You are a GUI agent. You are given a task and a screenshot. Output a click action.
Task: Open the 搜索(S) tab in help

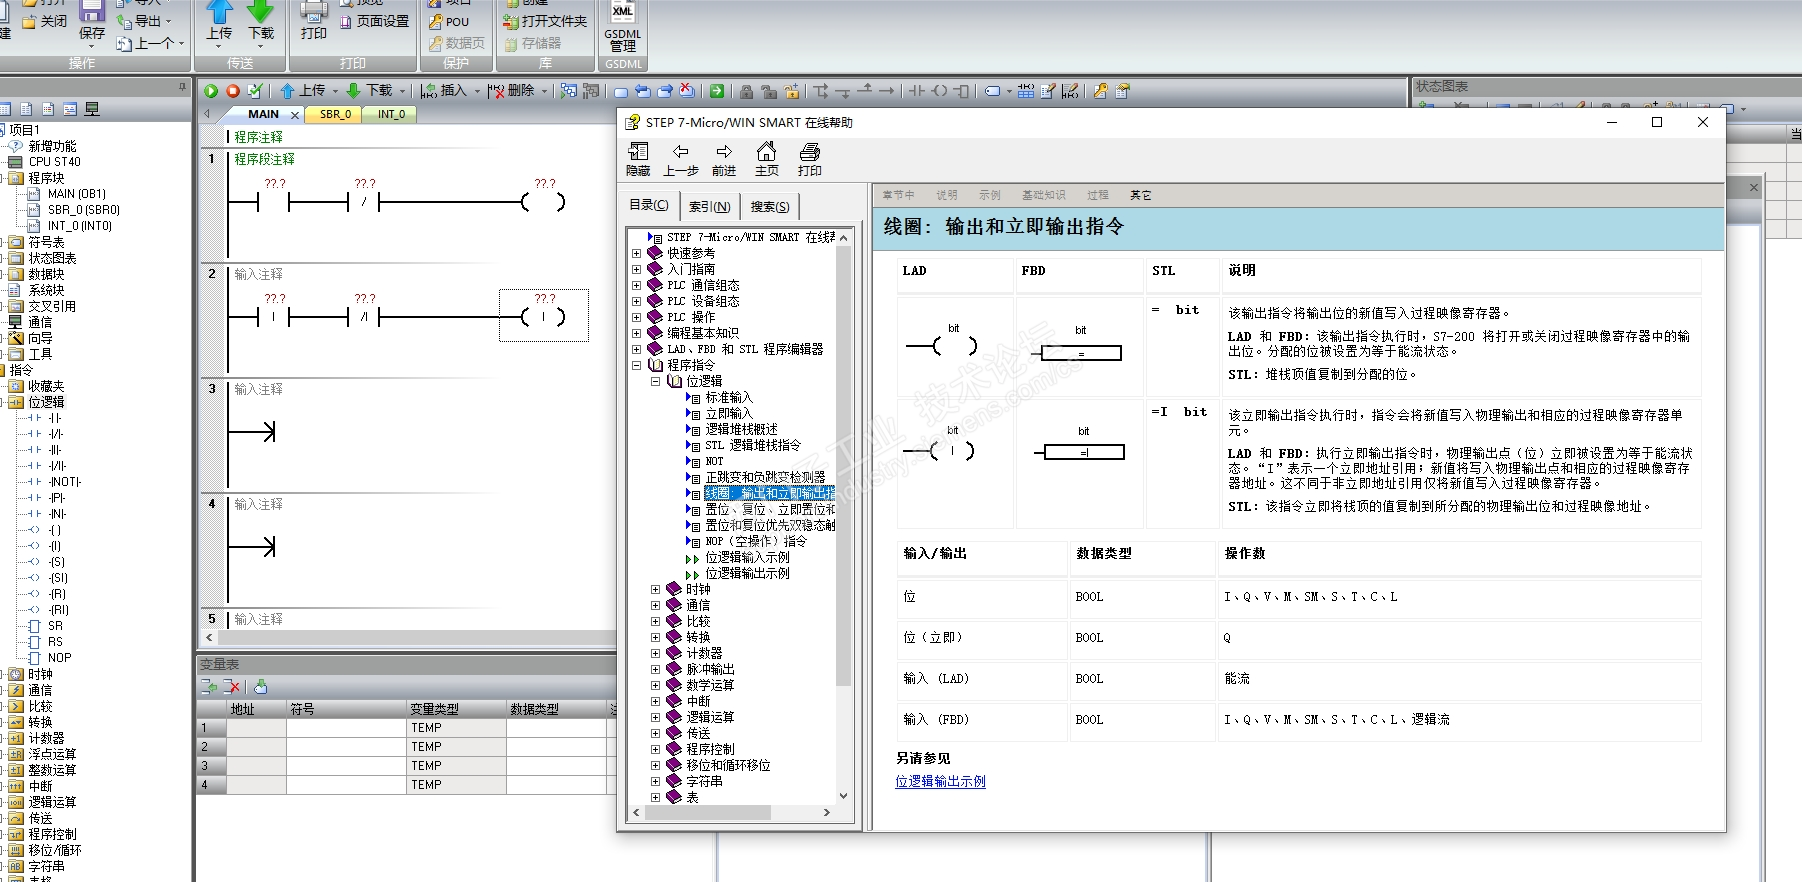pyautogui.click(x=770, y=206)
